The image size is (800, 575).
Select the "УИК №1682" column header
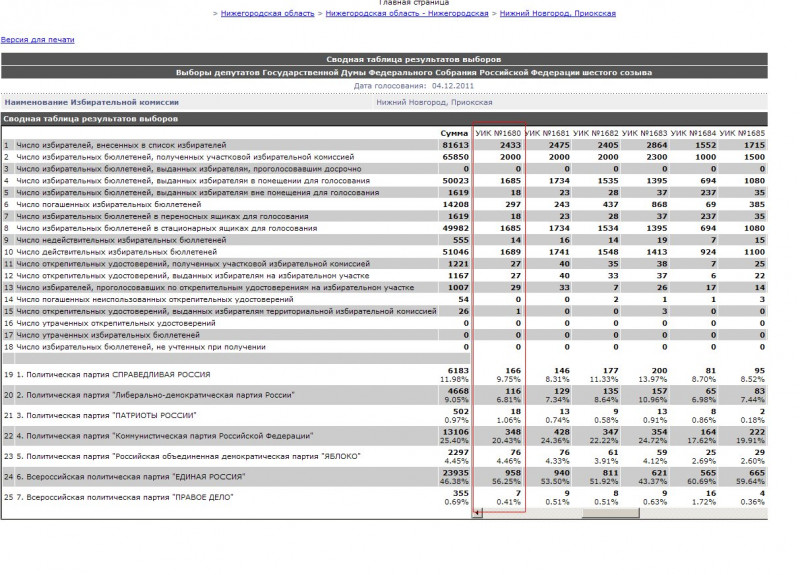point(596,133)
